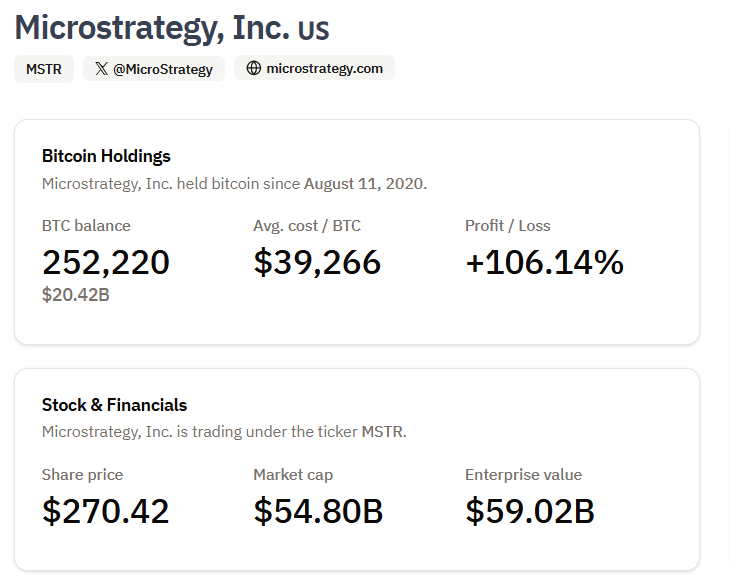Viewport: 730px width, 584px height.
Task: Click the X logo icon beside @MicroStrategy
Action: (102, 69)
